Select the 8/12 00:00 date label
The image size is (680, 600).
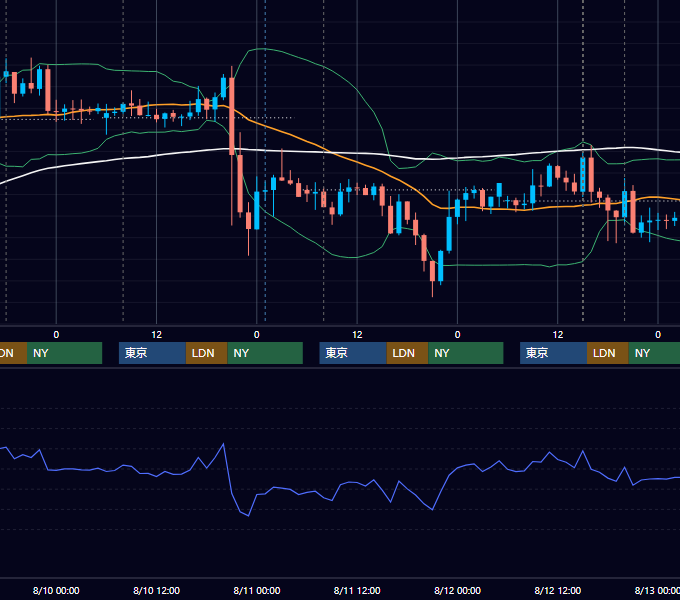coord(457,590)
